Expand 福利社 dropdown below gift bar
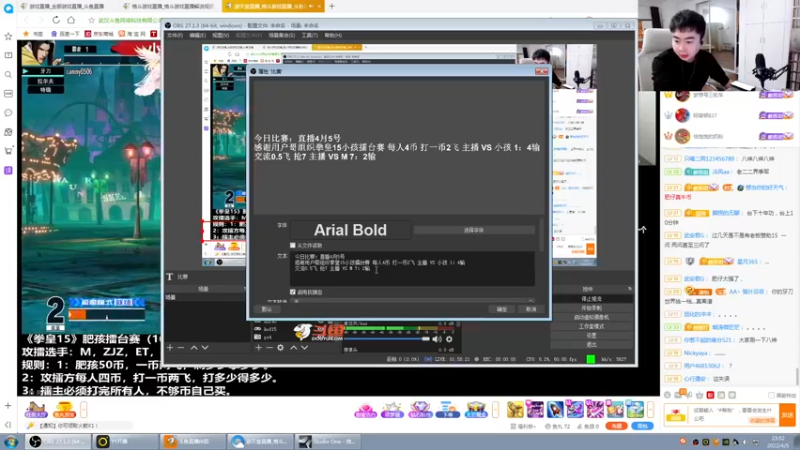Image resolution: width=800 pixels, height=450 pixels. tap(523, 426)
